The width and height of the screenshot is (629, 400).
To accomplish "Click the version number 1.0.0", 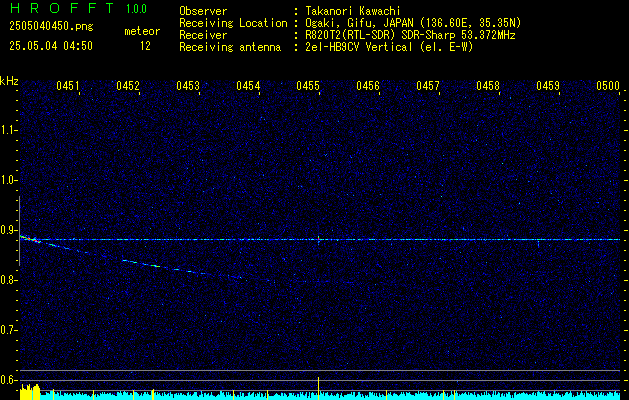I will tap(136, 9).
